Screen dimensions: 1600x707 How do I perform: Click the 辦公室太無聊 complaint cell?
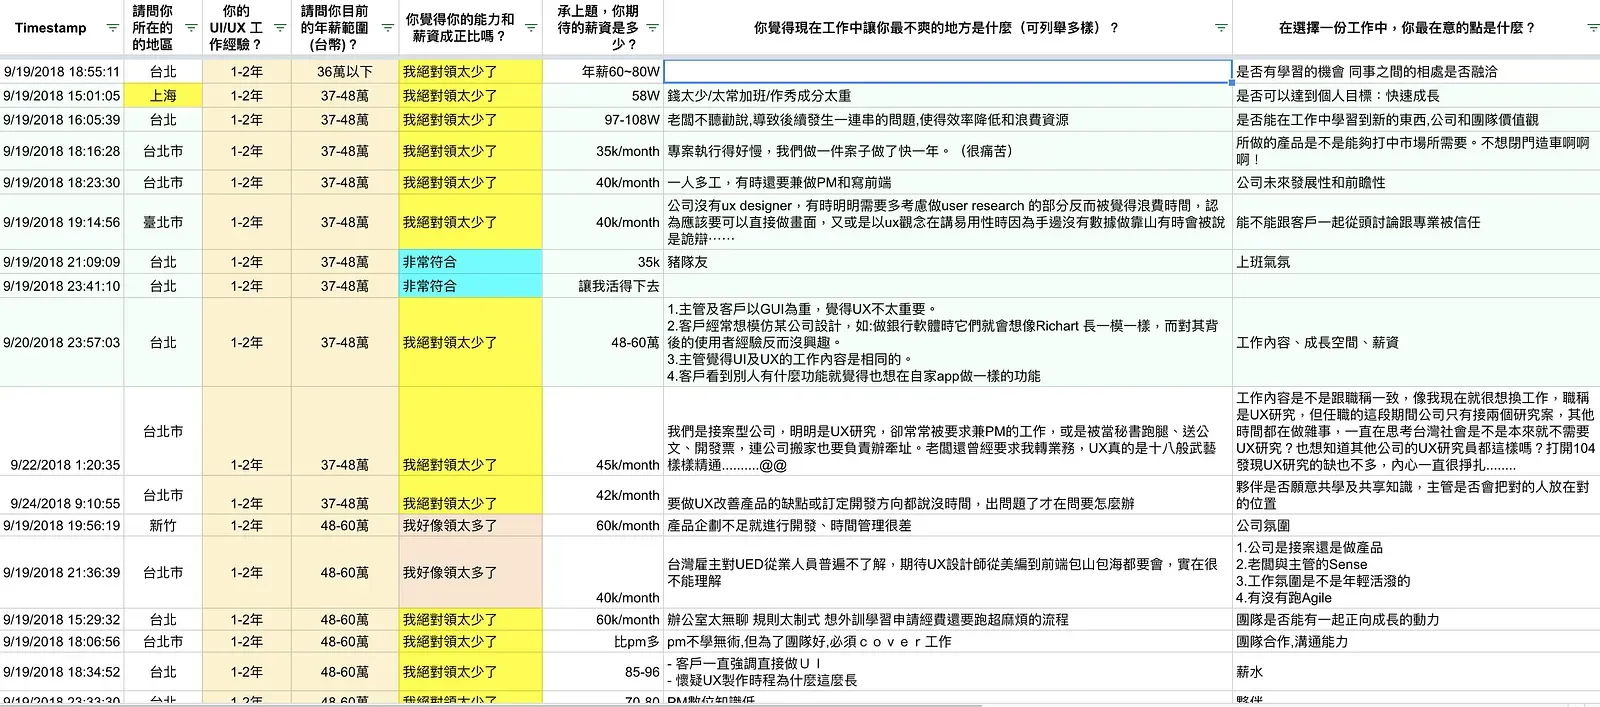pyautogui.click(x=948, y=620)
